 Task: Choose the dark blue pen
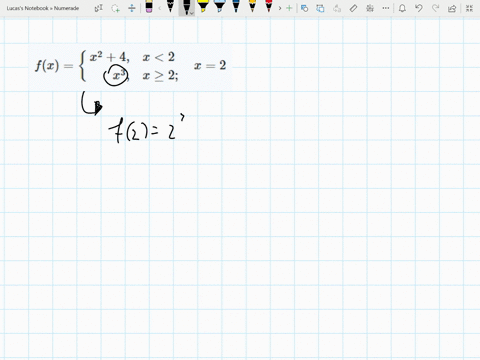click(x=236, y=6)
